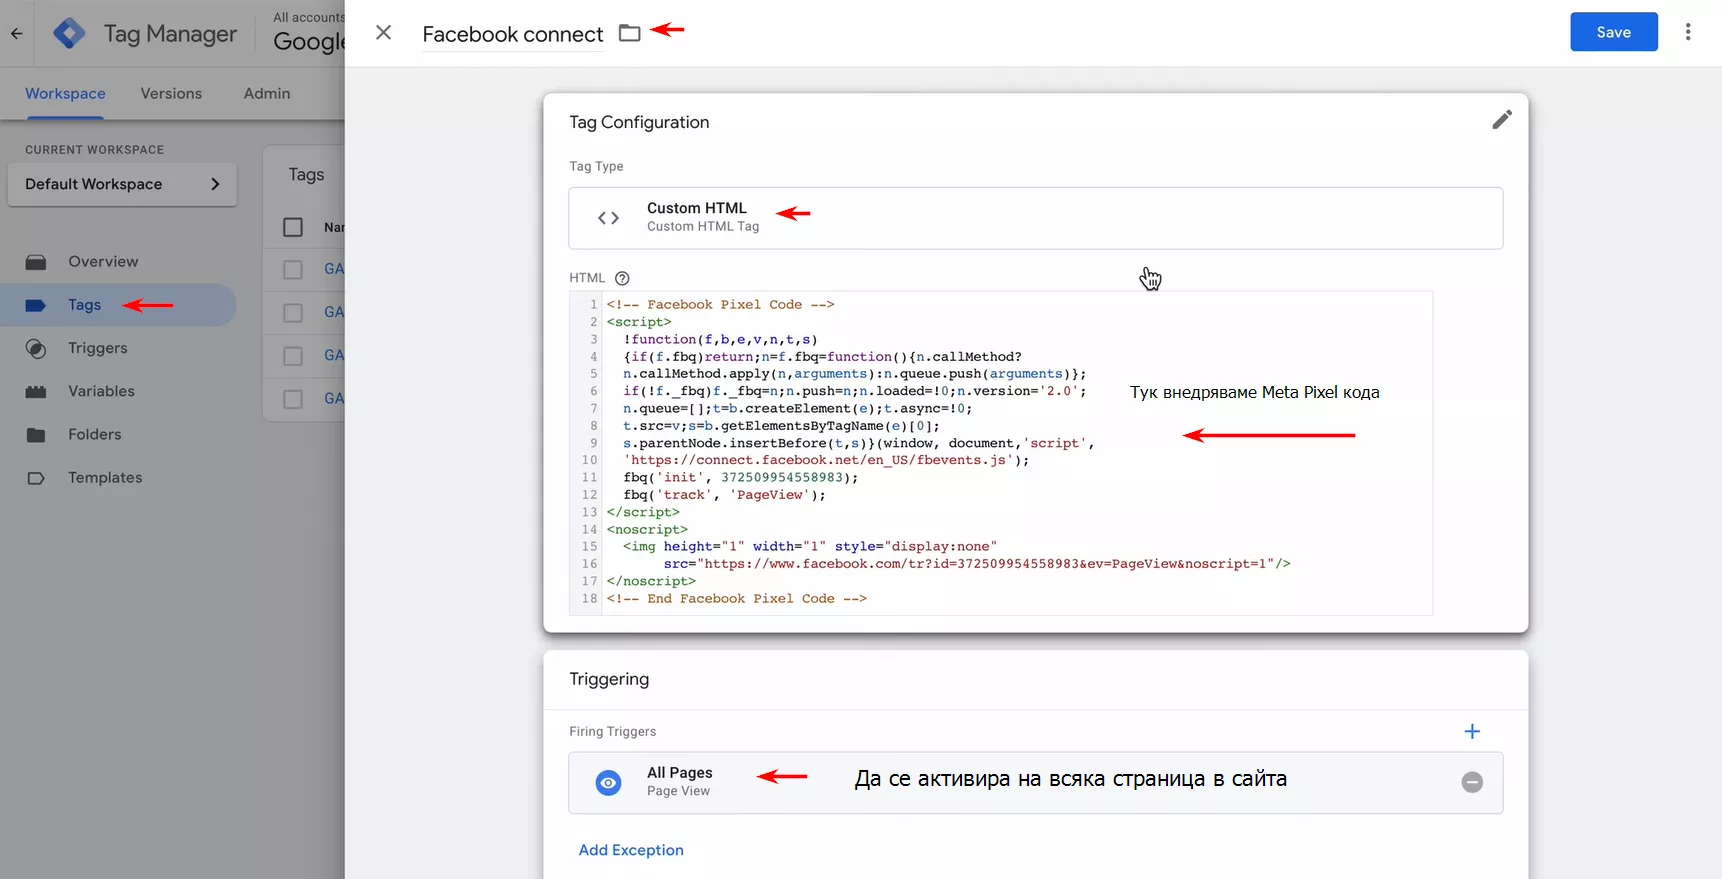
Task: Click the opening noscript tag line
Action: coord(647,530)
